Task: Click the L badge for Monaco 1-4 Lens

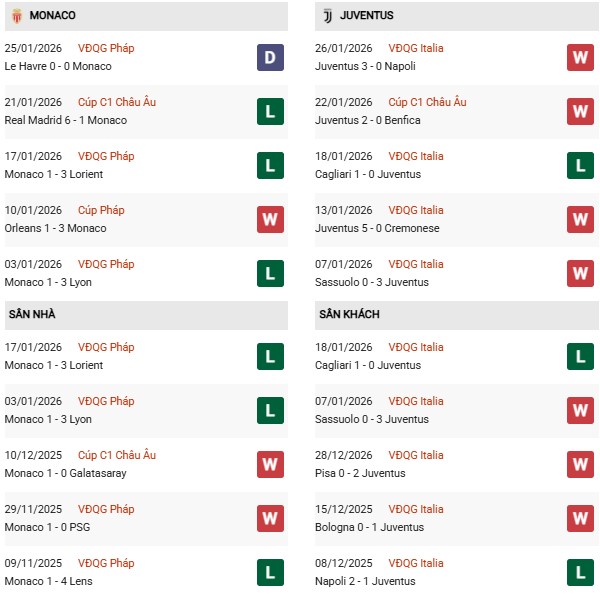Action: coord(270,572)
